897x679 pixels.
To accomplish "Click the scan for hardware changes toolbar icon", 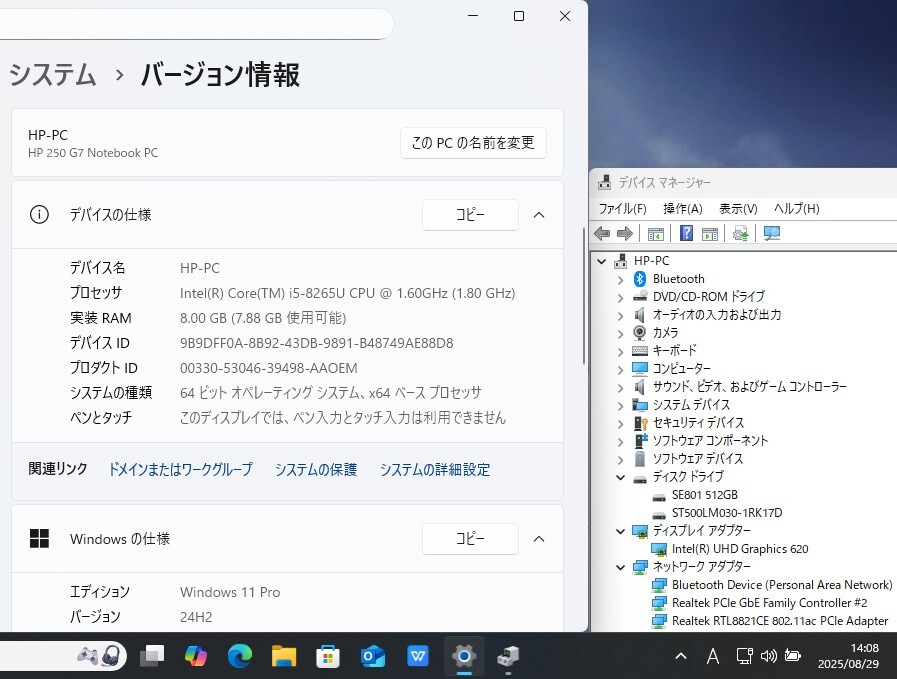I will [771, 233].
